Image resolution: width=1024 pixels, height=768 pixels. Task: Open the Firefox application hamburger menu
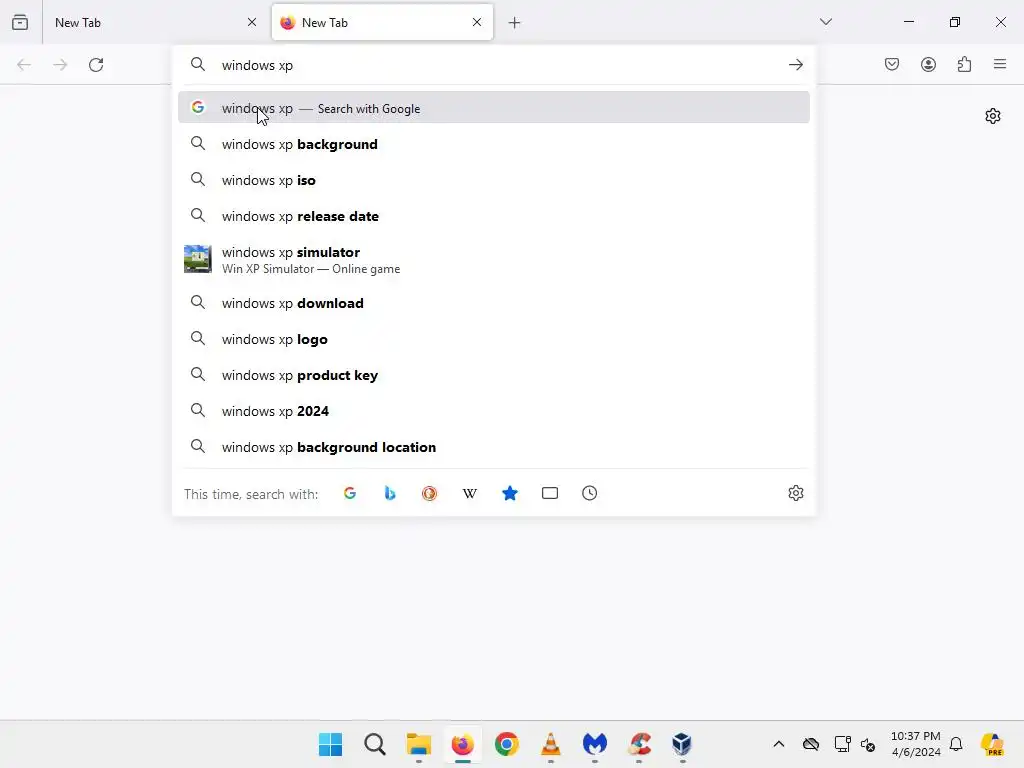[x=1000, y=64]
